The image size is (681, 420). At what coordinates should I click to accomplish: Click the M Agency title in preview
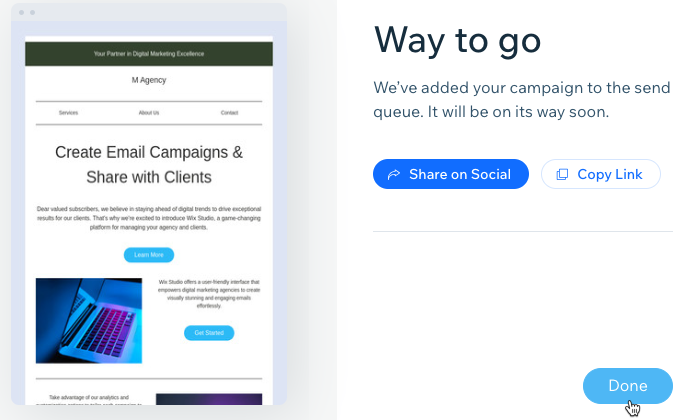click(x=149, y=80)
